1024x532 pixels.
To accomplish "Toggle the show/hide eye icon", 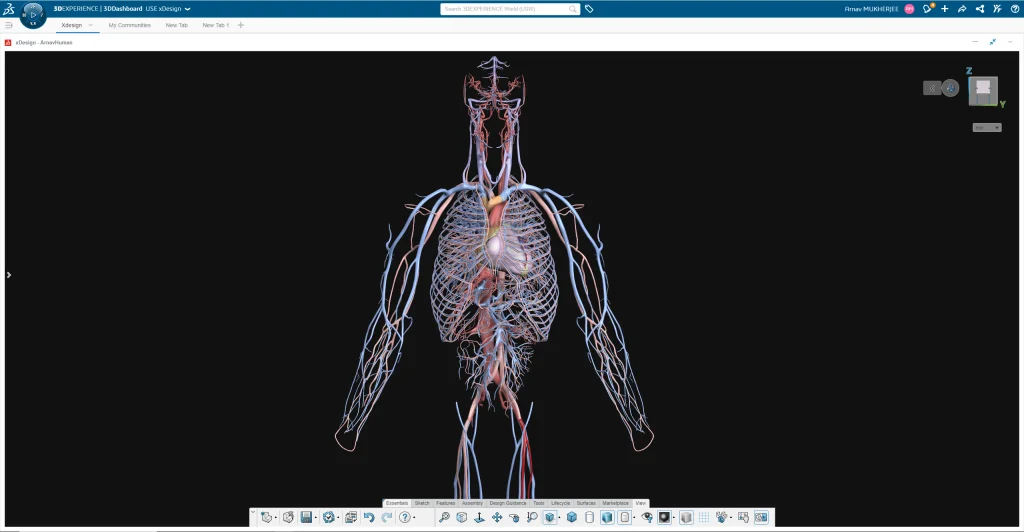I will point(646,517).
